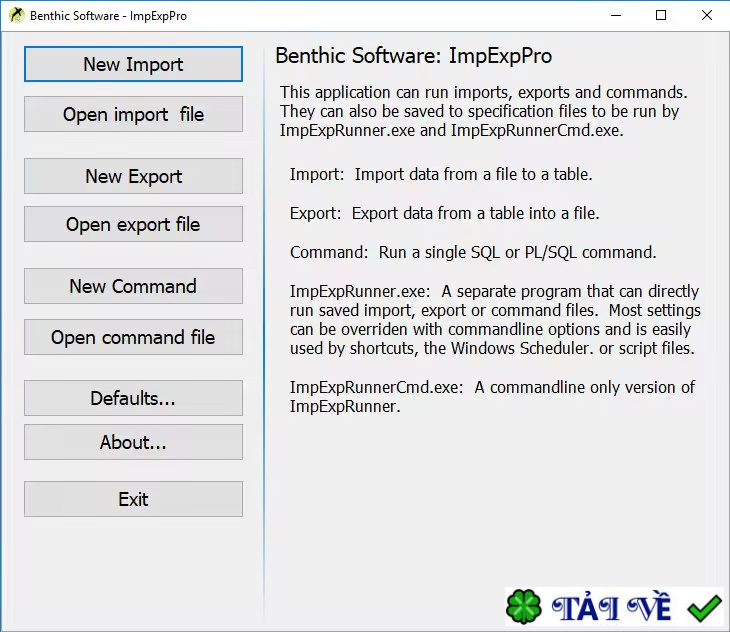The height and width of the screenshot is (632, 730).
Task: Click the ImpExpPro app icon in title bar
Action: click(x=17, y=15)
